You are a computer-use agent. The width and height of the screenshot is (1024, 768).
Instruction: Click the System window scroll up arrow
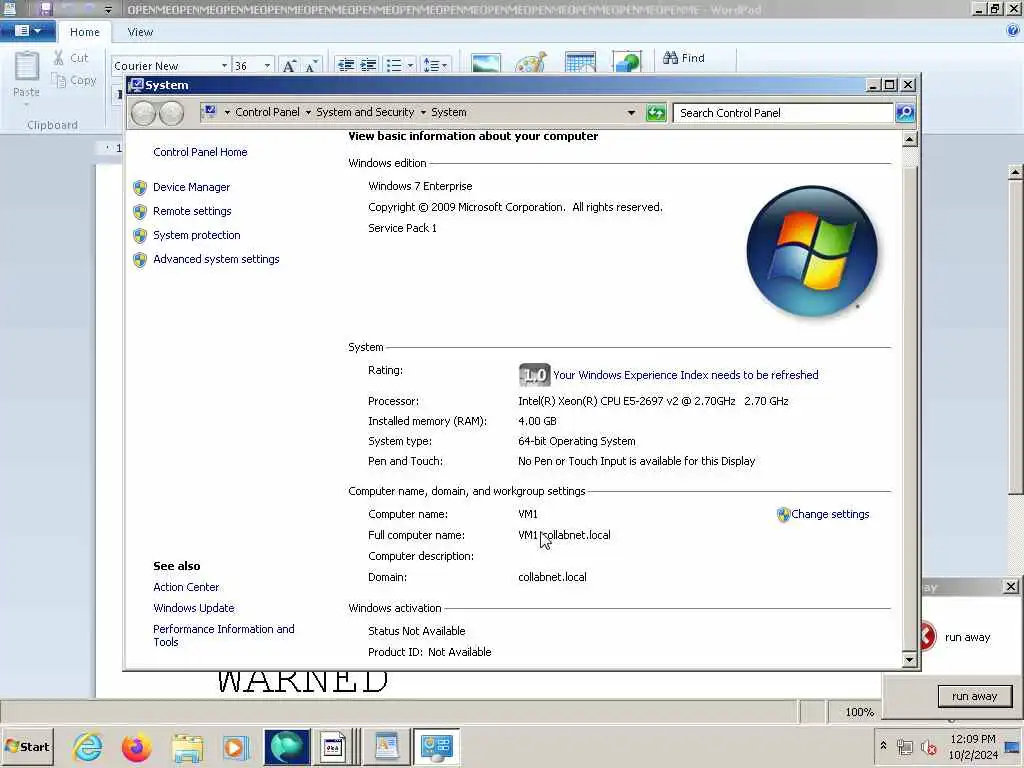pyautogui.click(x=910, y=139)
